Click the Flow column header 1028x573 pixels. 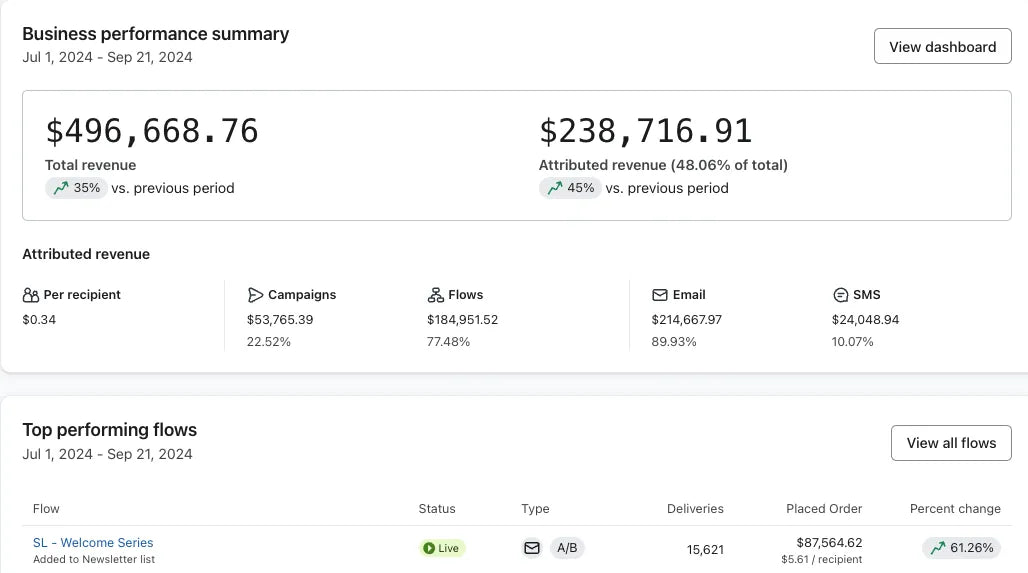click(46, 509)
